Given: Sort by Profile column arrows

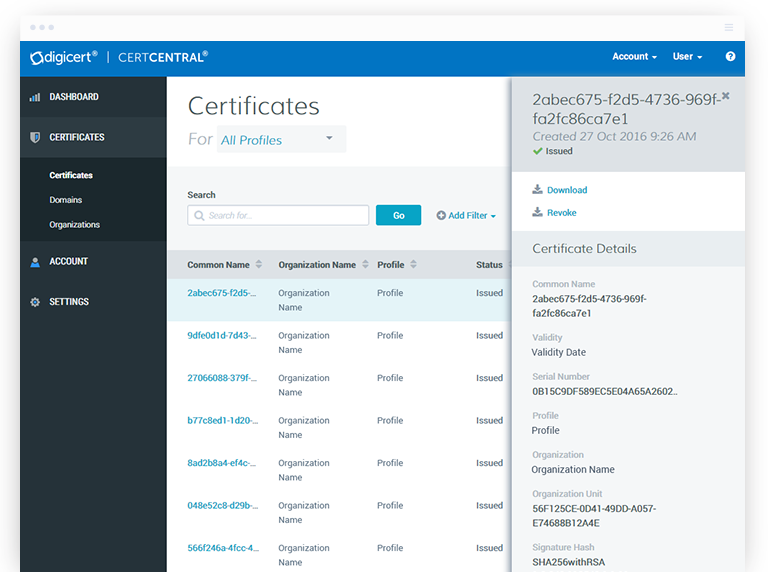Looking at the screenshot, I should pos(413,264).
